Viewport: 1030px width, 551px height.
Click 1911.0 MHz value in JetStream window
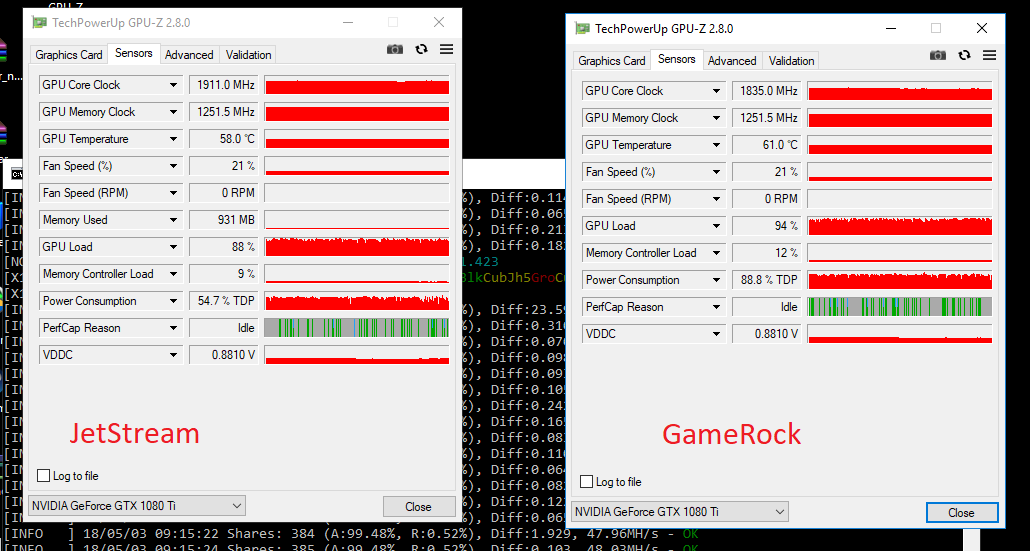click(224, 85)
